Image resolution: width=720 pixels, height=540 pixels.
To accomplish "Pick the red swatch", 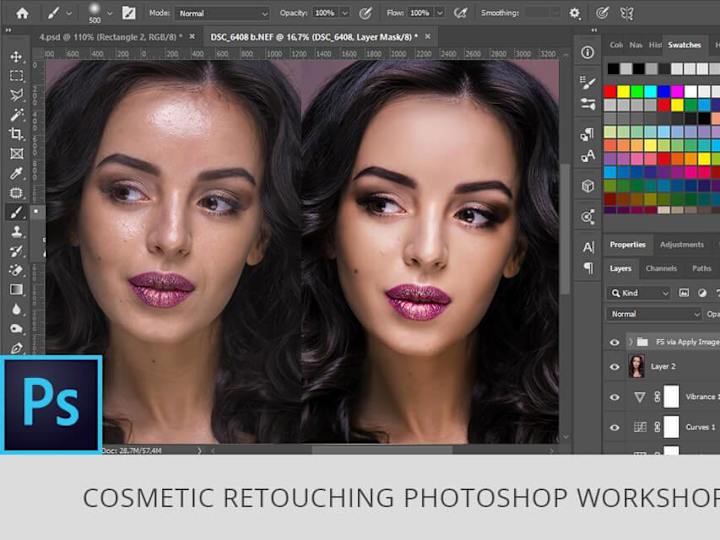I will click(610, 91).
